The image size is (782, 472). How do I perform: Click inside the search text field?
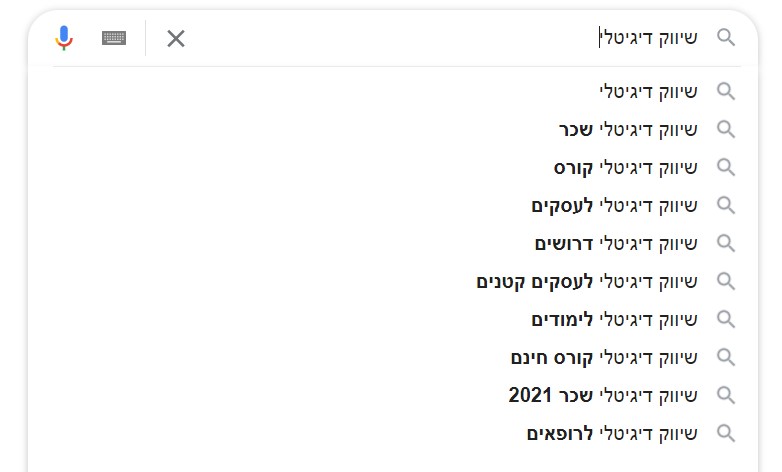click(x=400, y=38)
